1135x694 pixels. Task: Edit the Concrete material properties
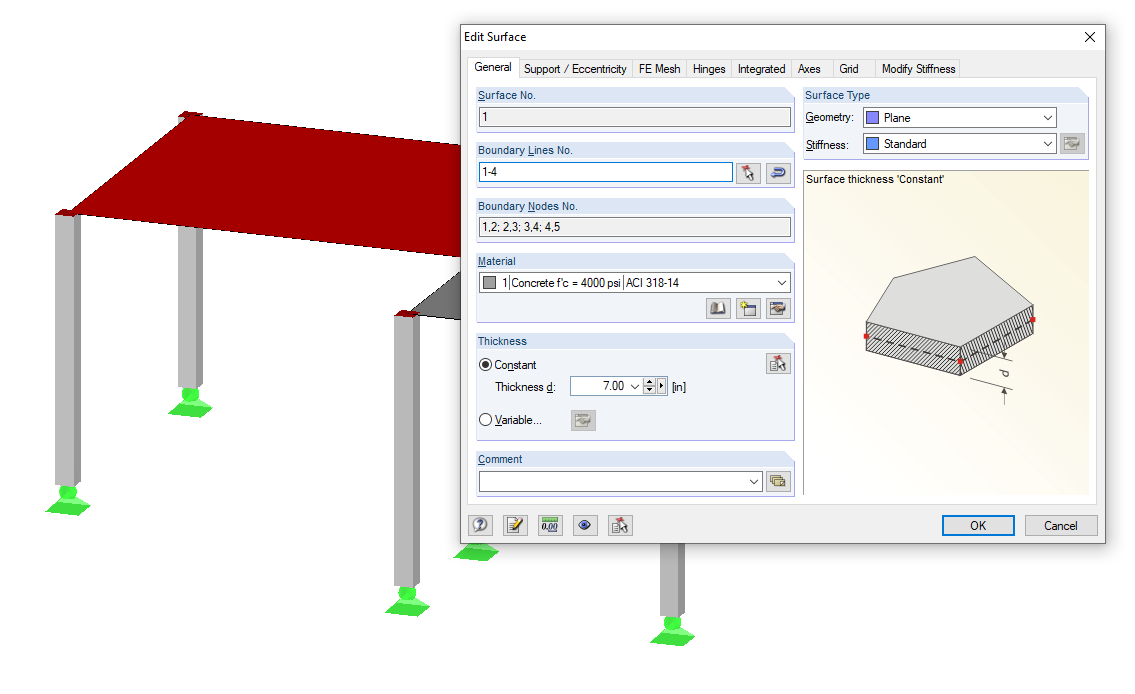click(x=778, y=308)
